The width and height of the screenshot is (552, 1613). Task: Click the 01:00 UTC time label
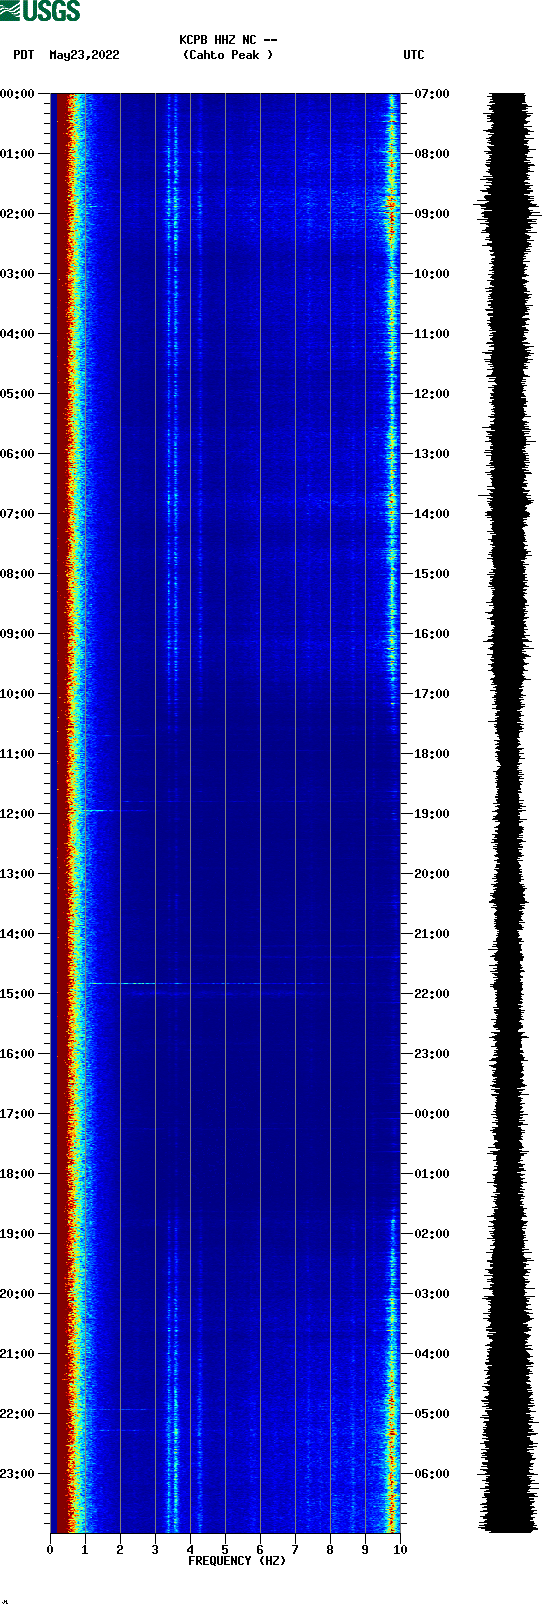pos(432,1174)
